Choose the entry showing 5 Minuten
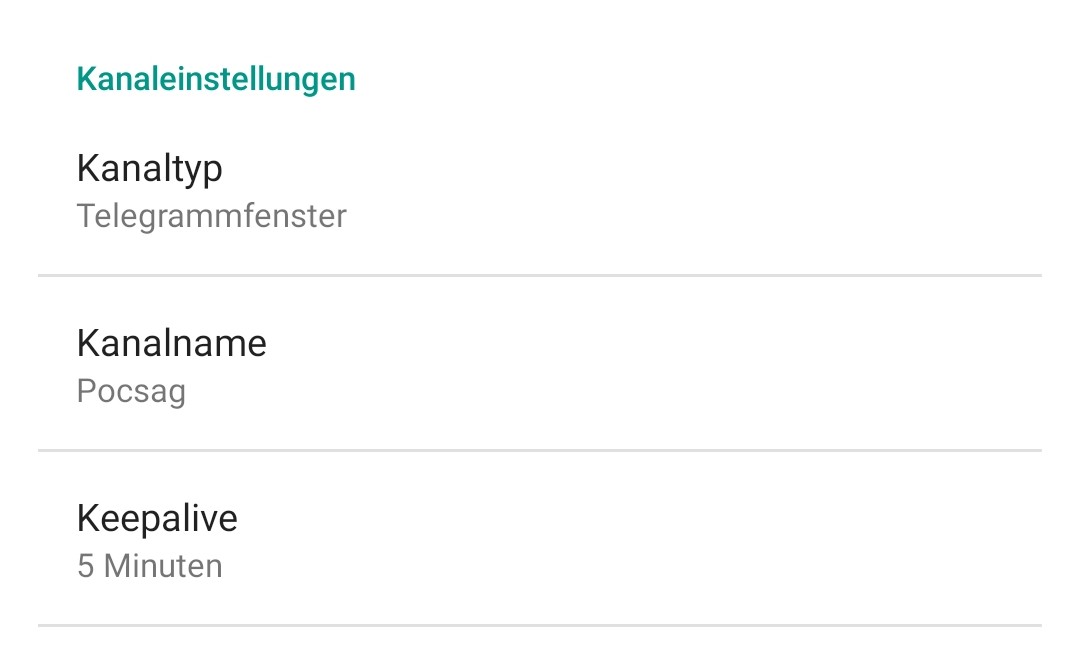Screen dimensions: 1076x671 (540, 541)
